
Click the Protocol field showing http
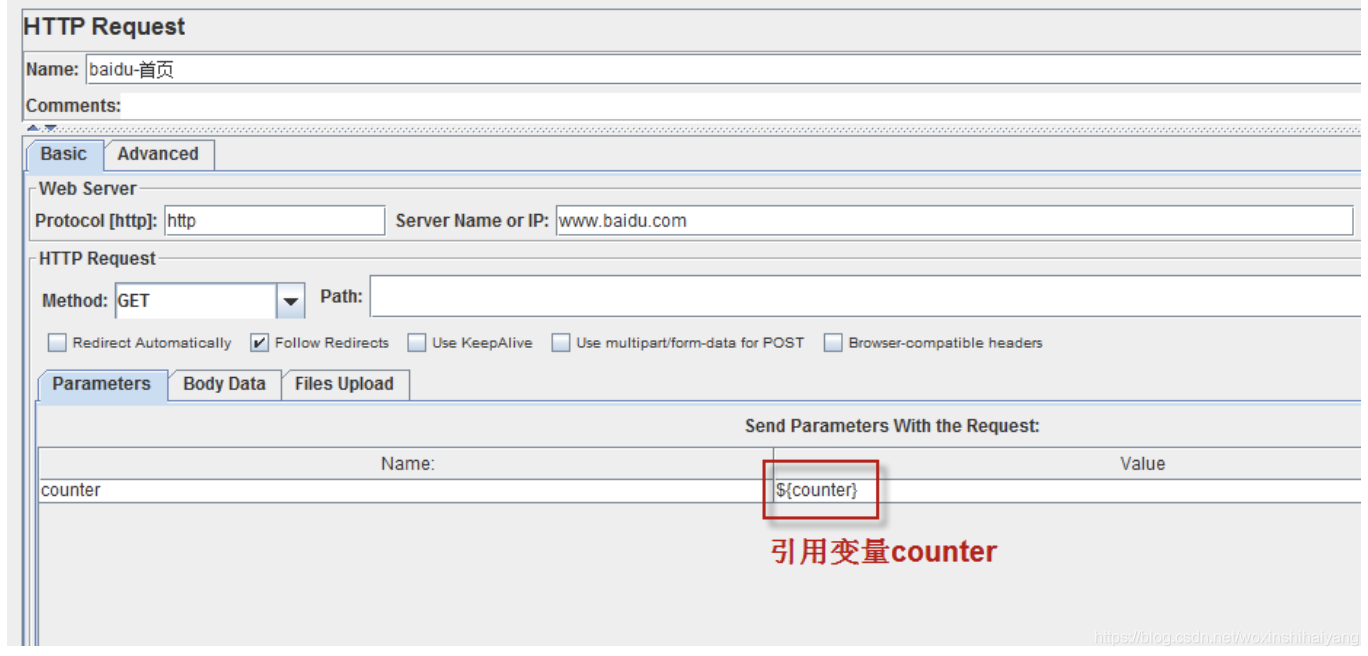click(x=274, y=221)
